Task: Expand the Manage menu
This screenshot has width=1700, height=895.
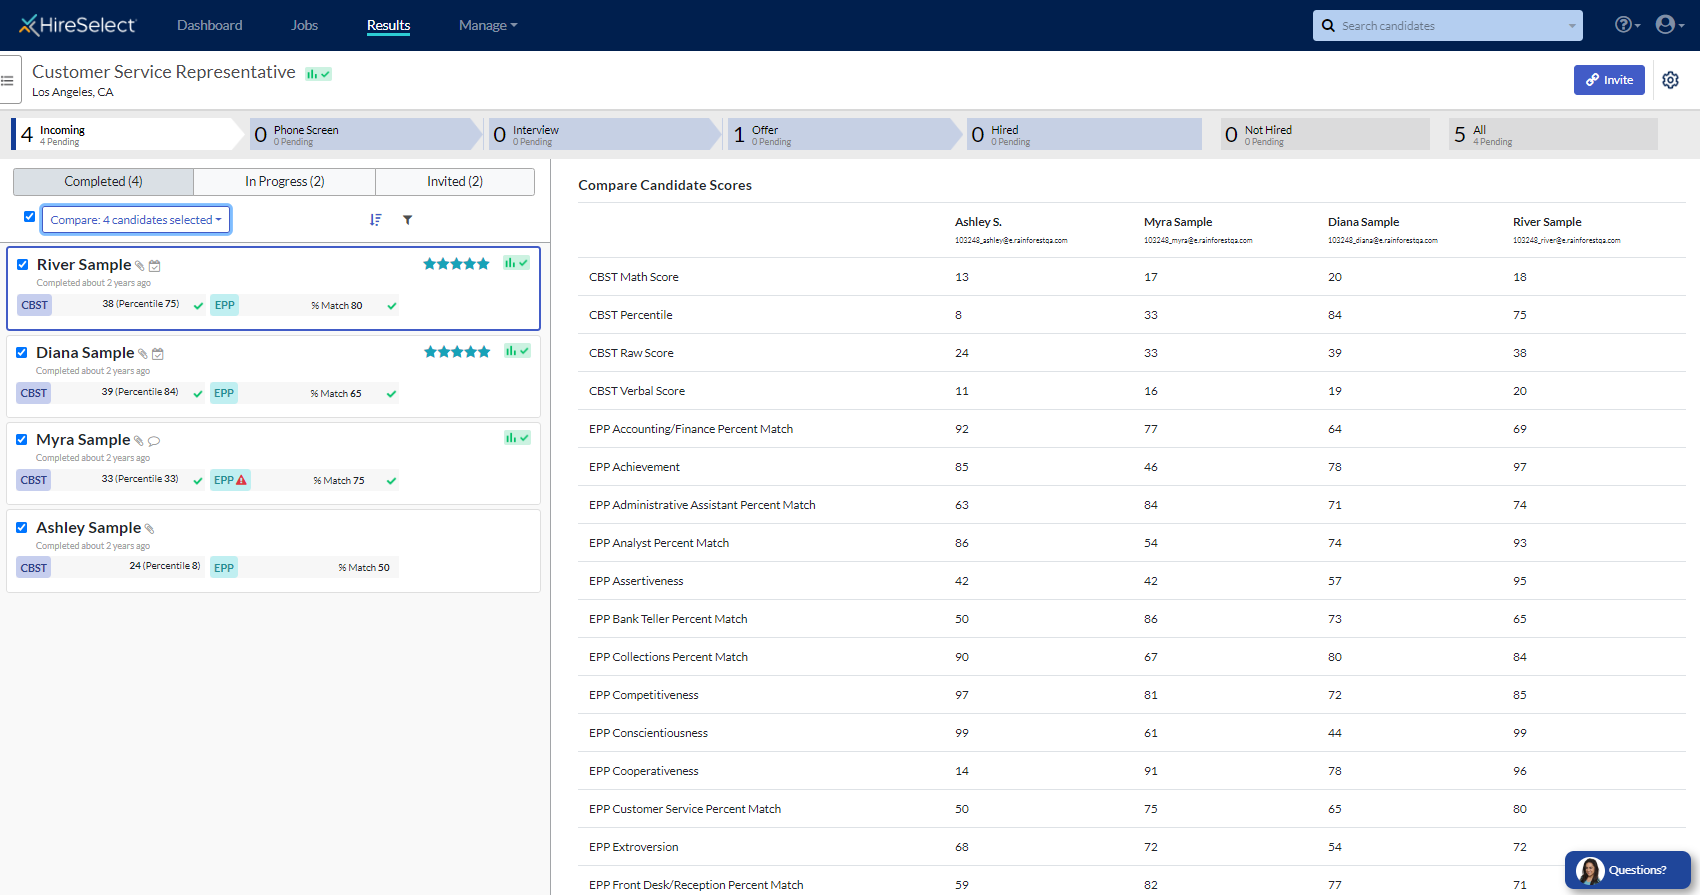Action: 487,26
